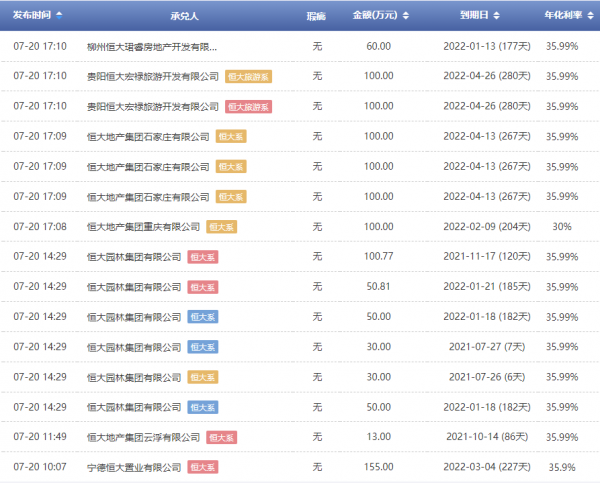This screenshot has width=600, height=483.
Task: Select the due date 2021-07-27 (7天)
Action: [487, 347]
